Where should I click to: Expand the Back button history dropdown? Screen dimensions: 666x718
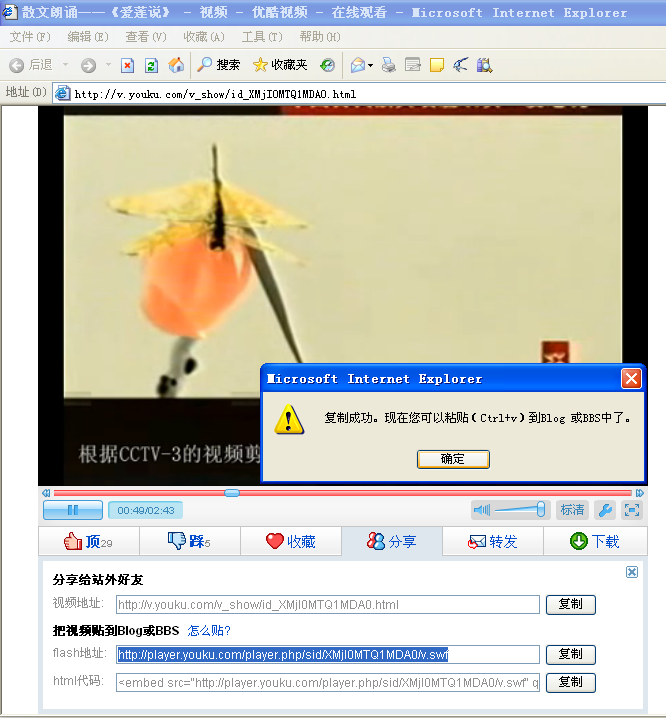(x=66, y=65)
